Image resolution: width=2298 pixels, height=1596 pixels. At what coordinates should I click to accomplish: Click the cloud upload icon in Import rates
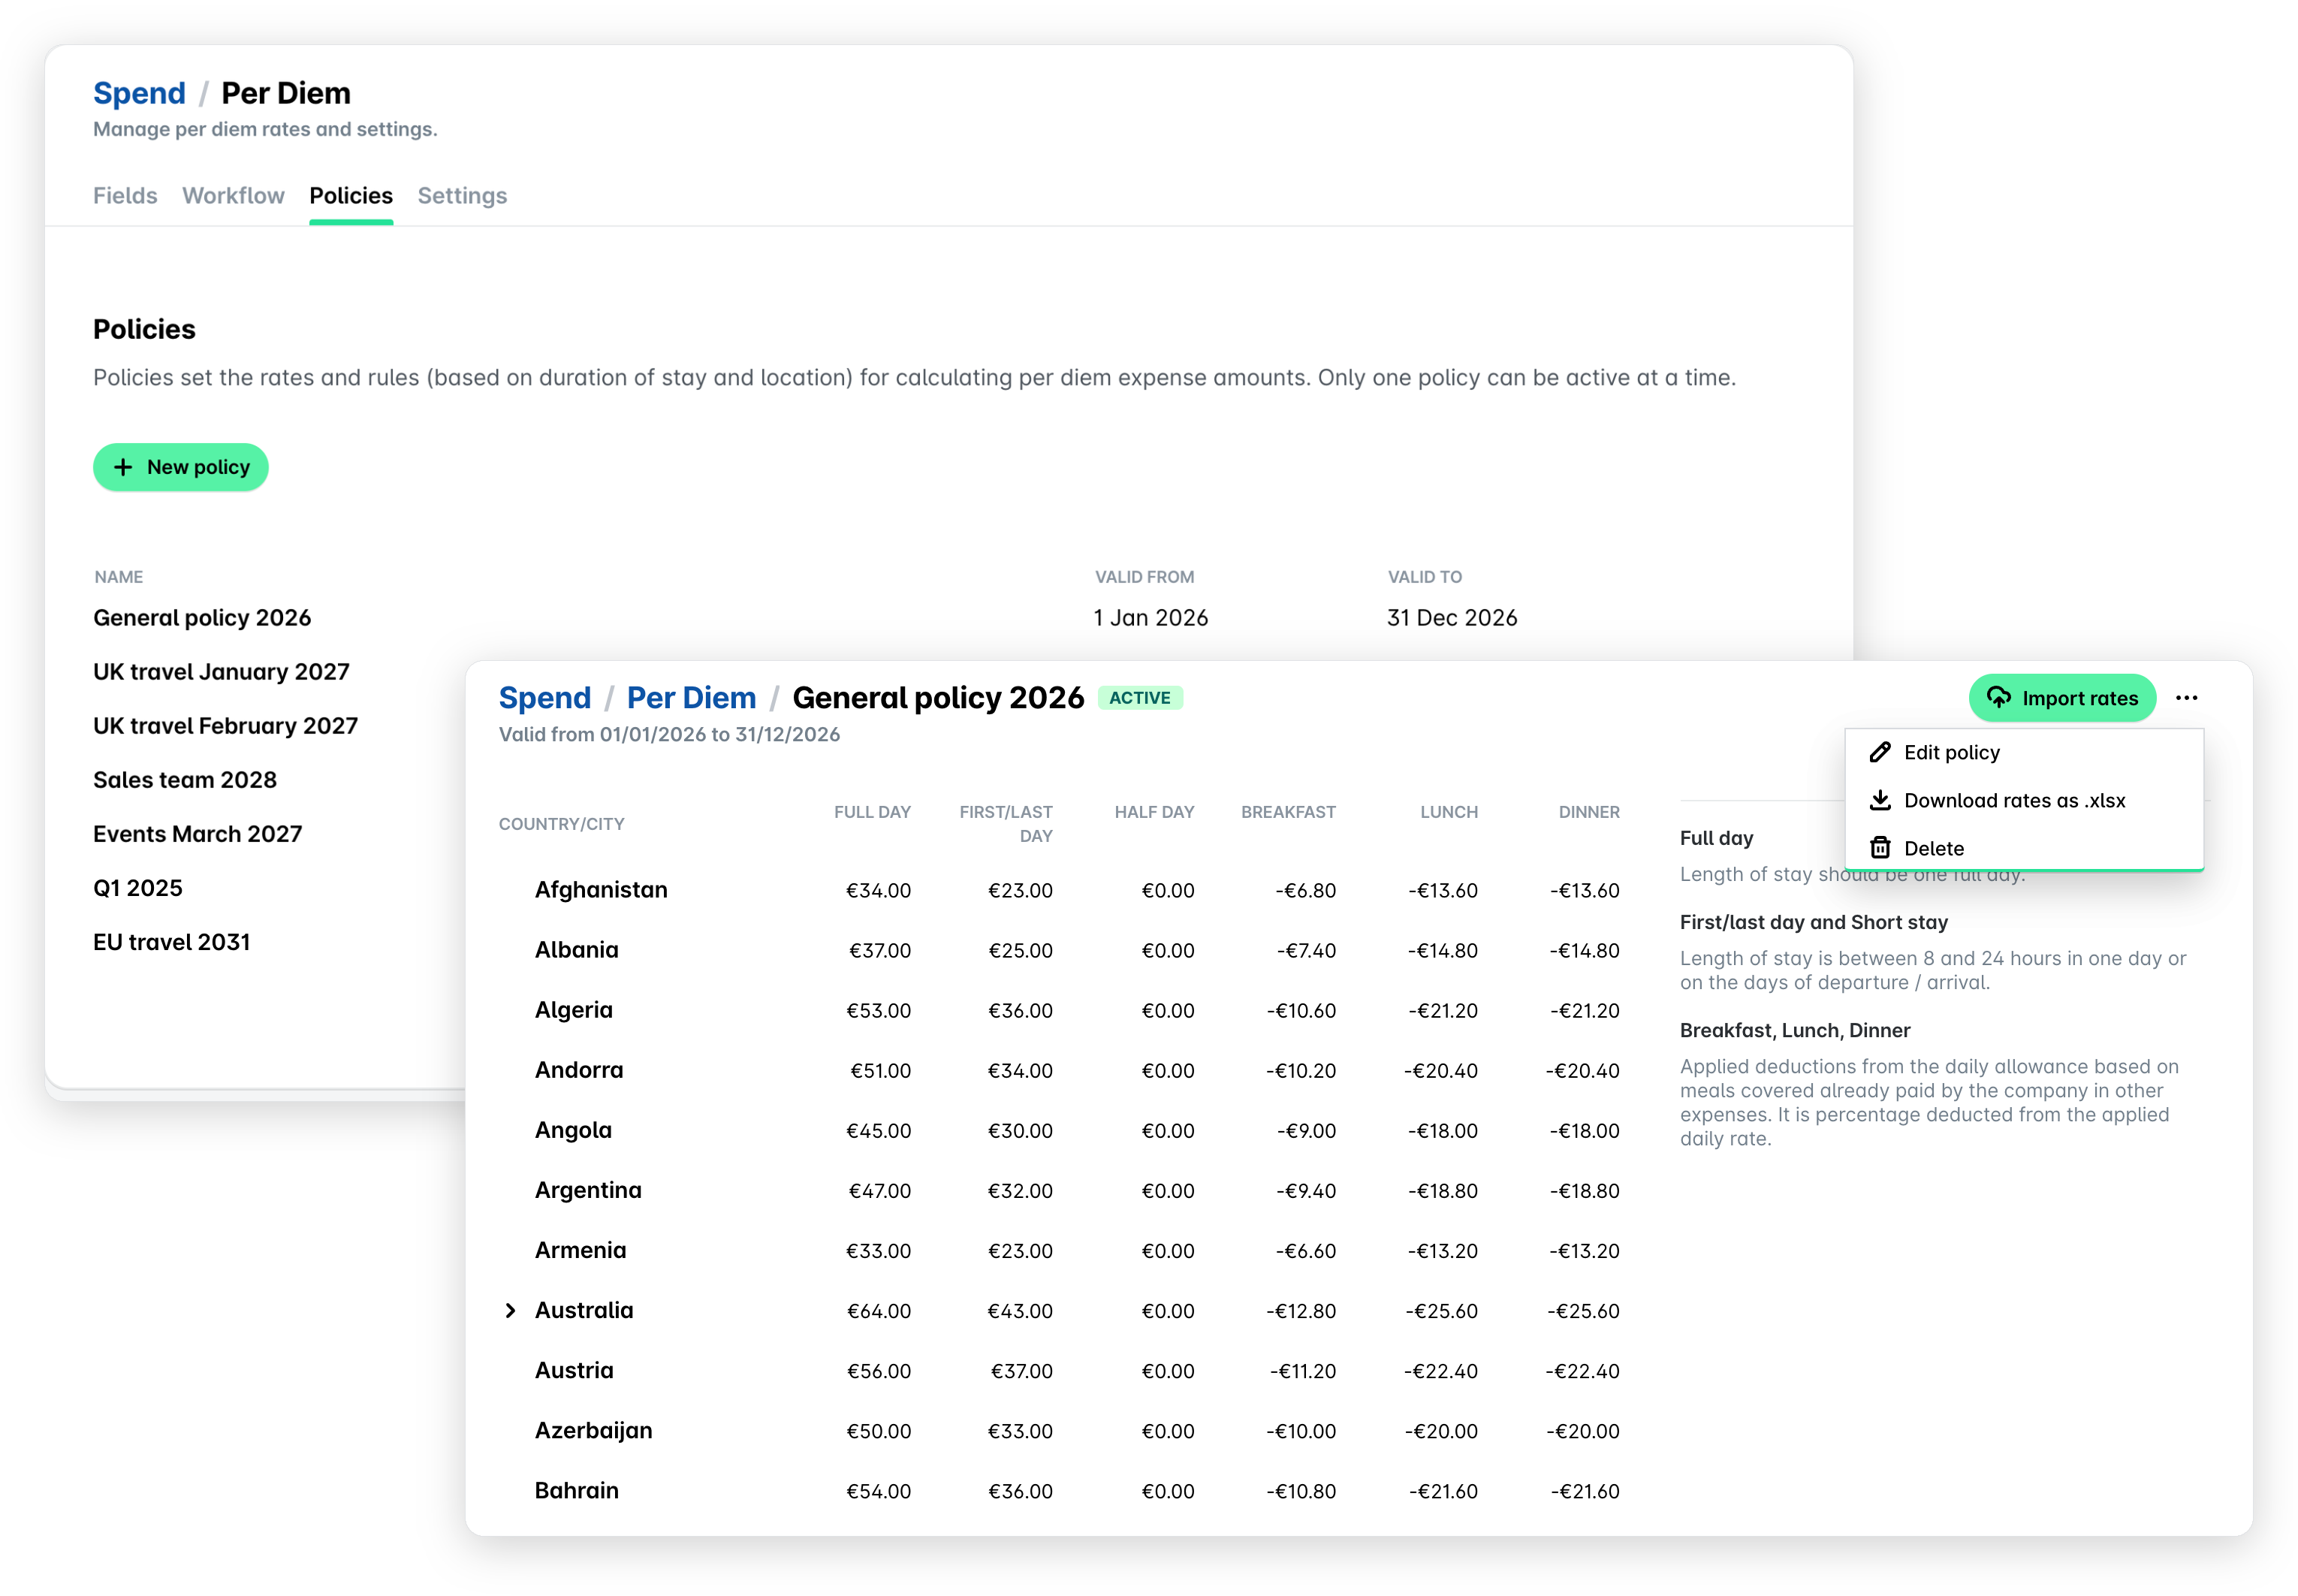click(x=1997, y=698)
